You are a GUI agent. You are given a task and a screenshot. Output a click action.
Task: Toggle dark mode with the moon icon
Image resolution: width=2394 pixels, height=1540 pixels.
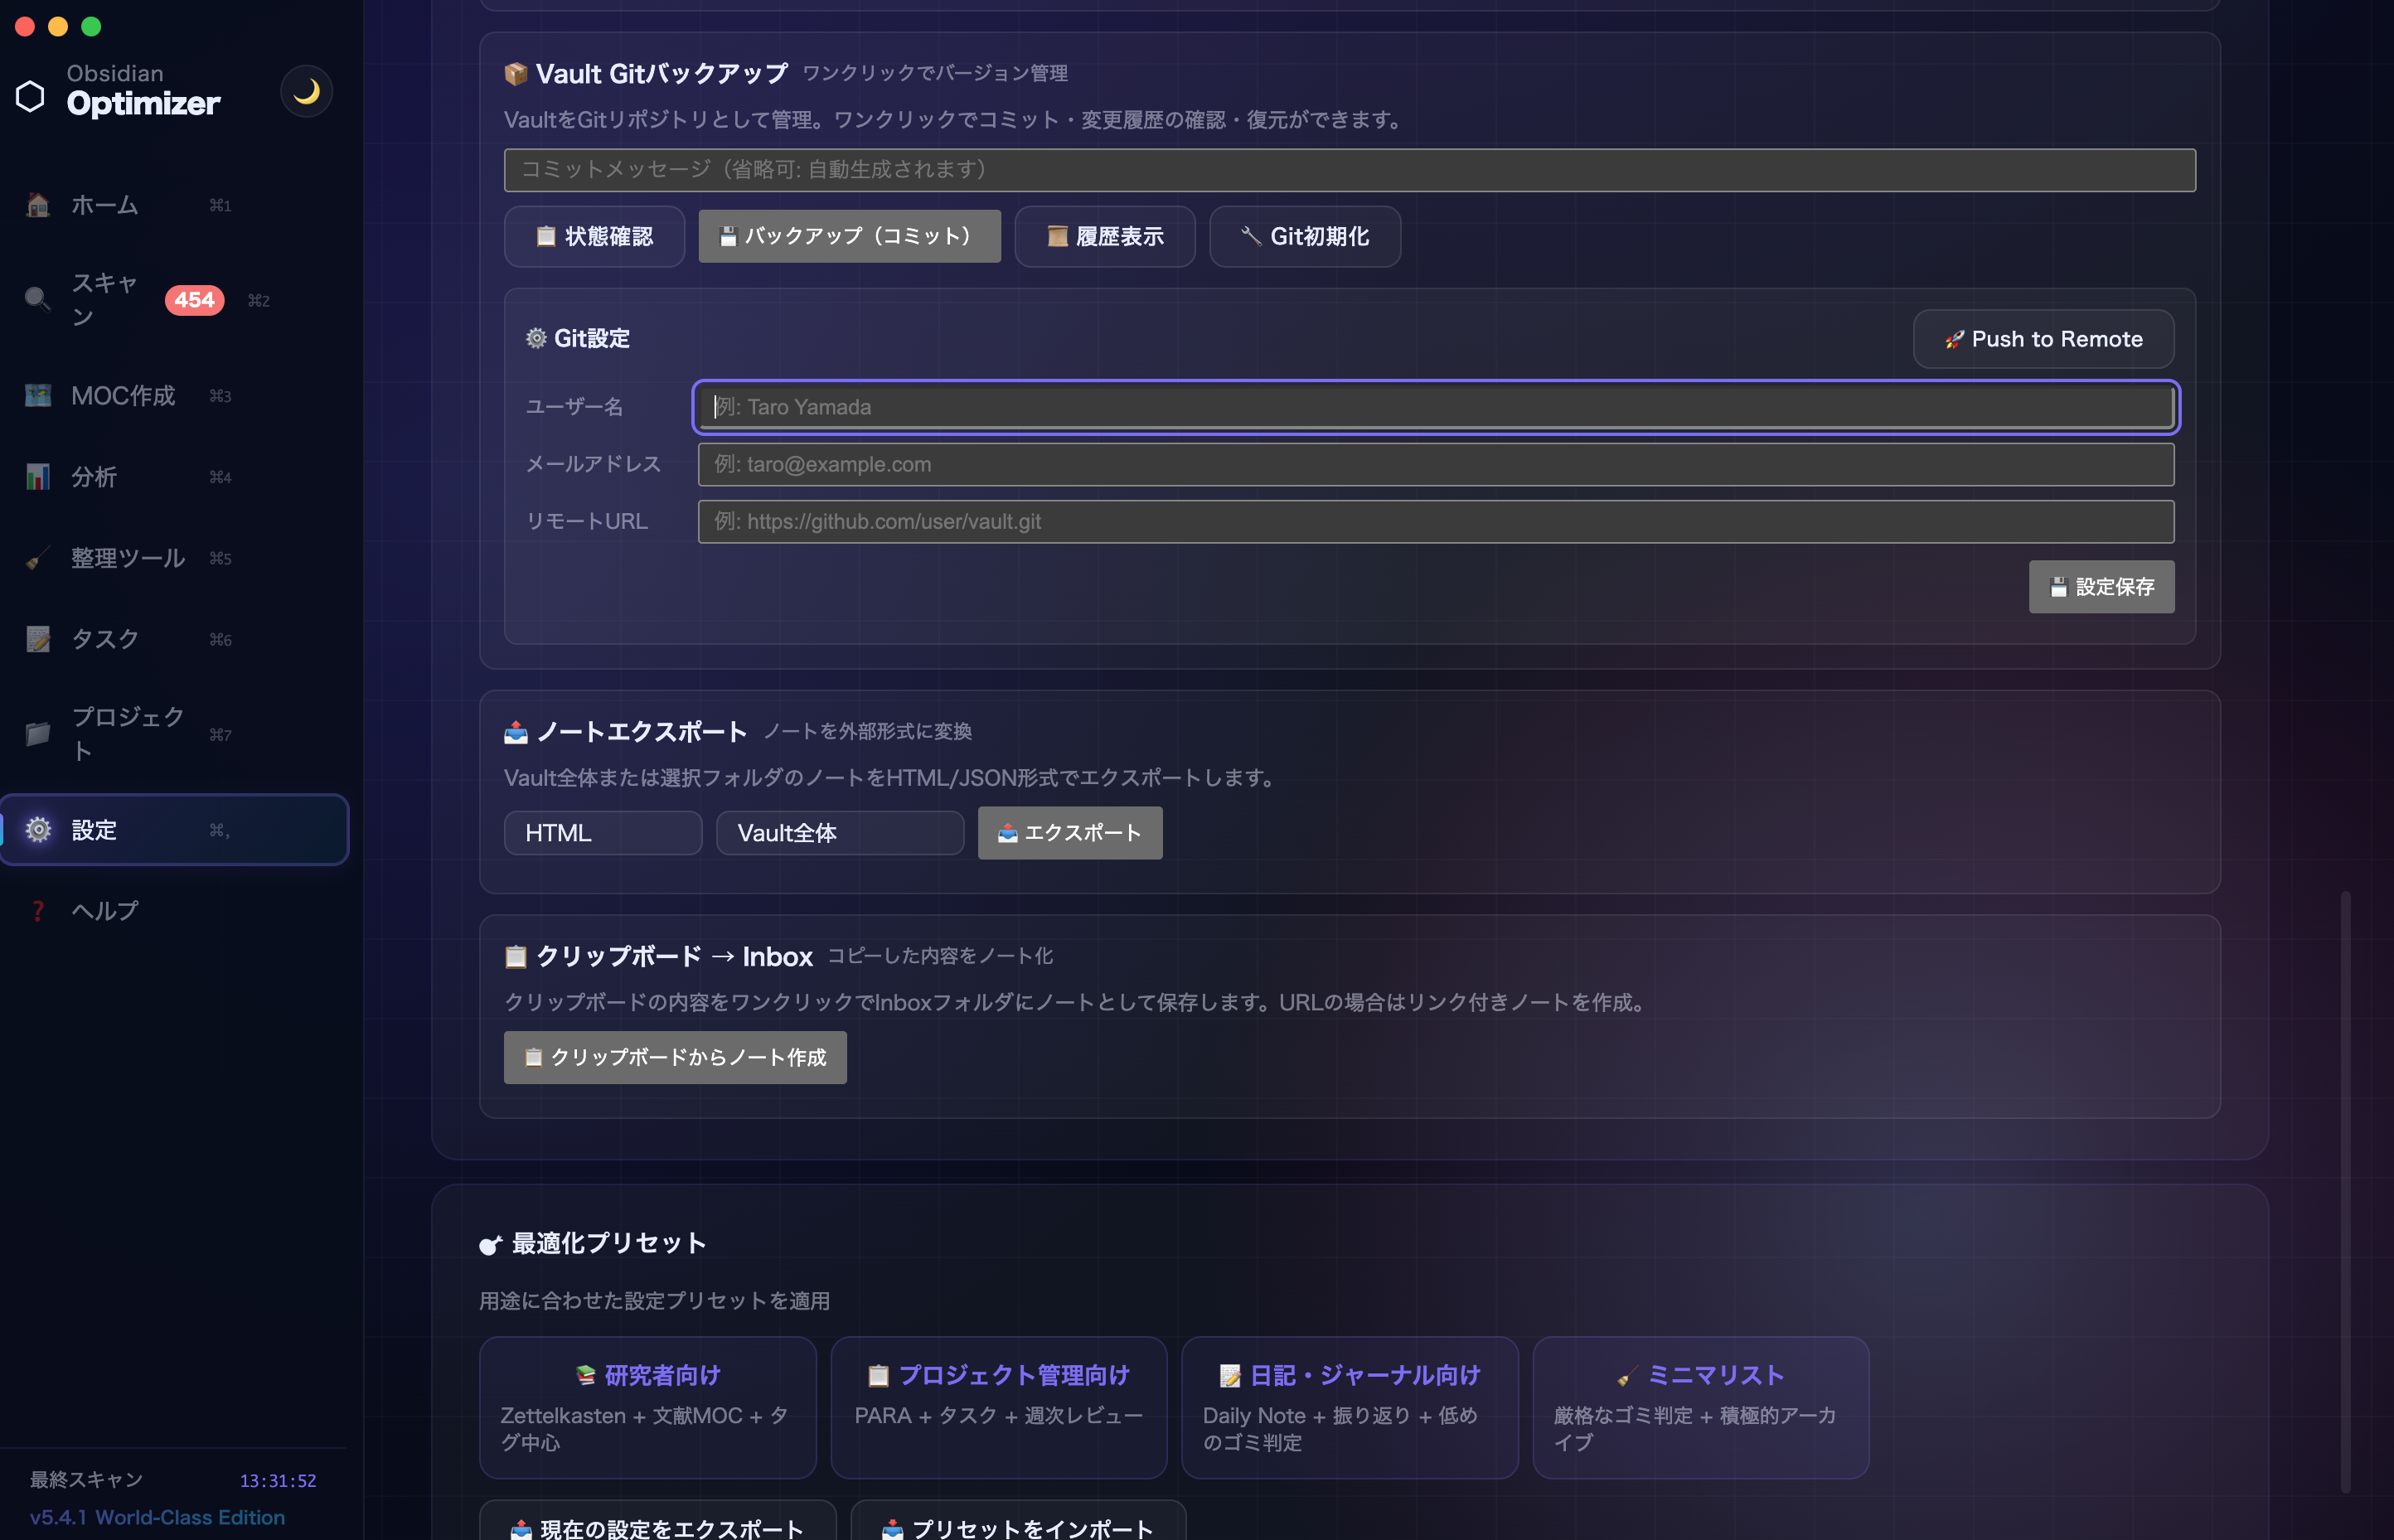(306, 92)
